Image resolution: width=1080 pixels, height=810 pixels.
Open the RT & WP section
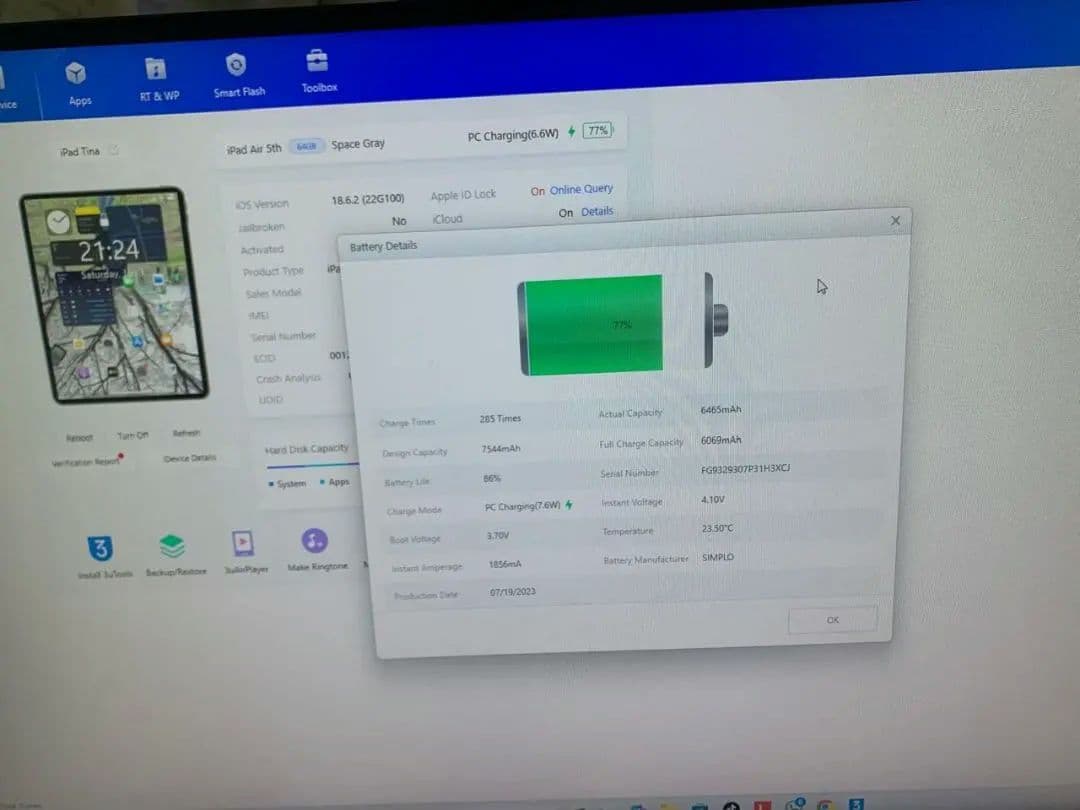tap(158, 78)
